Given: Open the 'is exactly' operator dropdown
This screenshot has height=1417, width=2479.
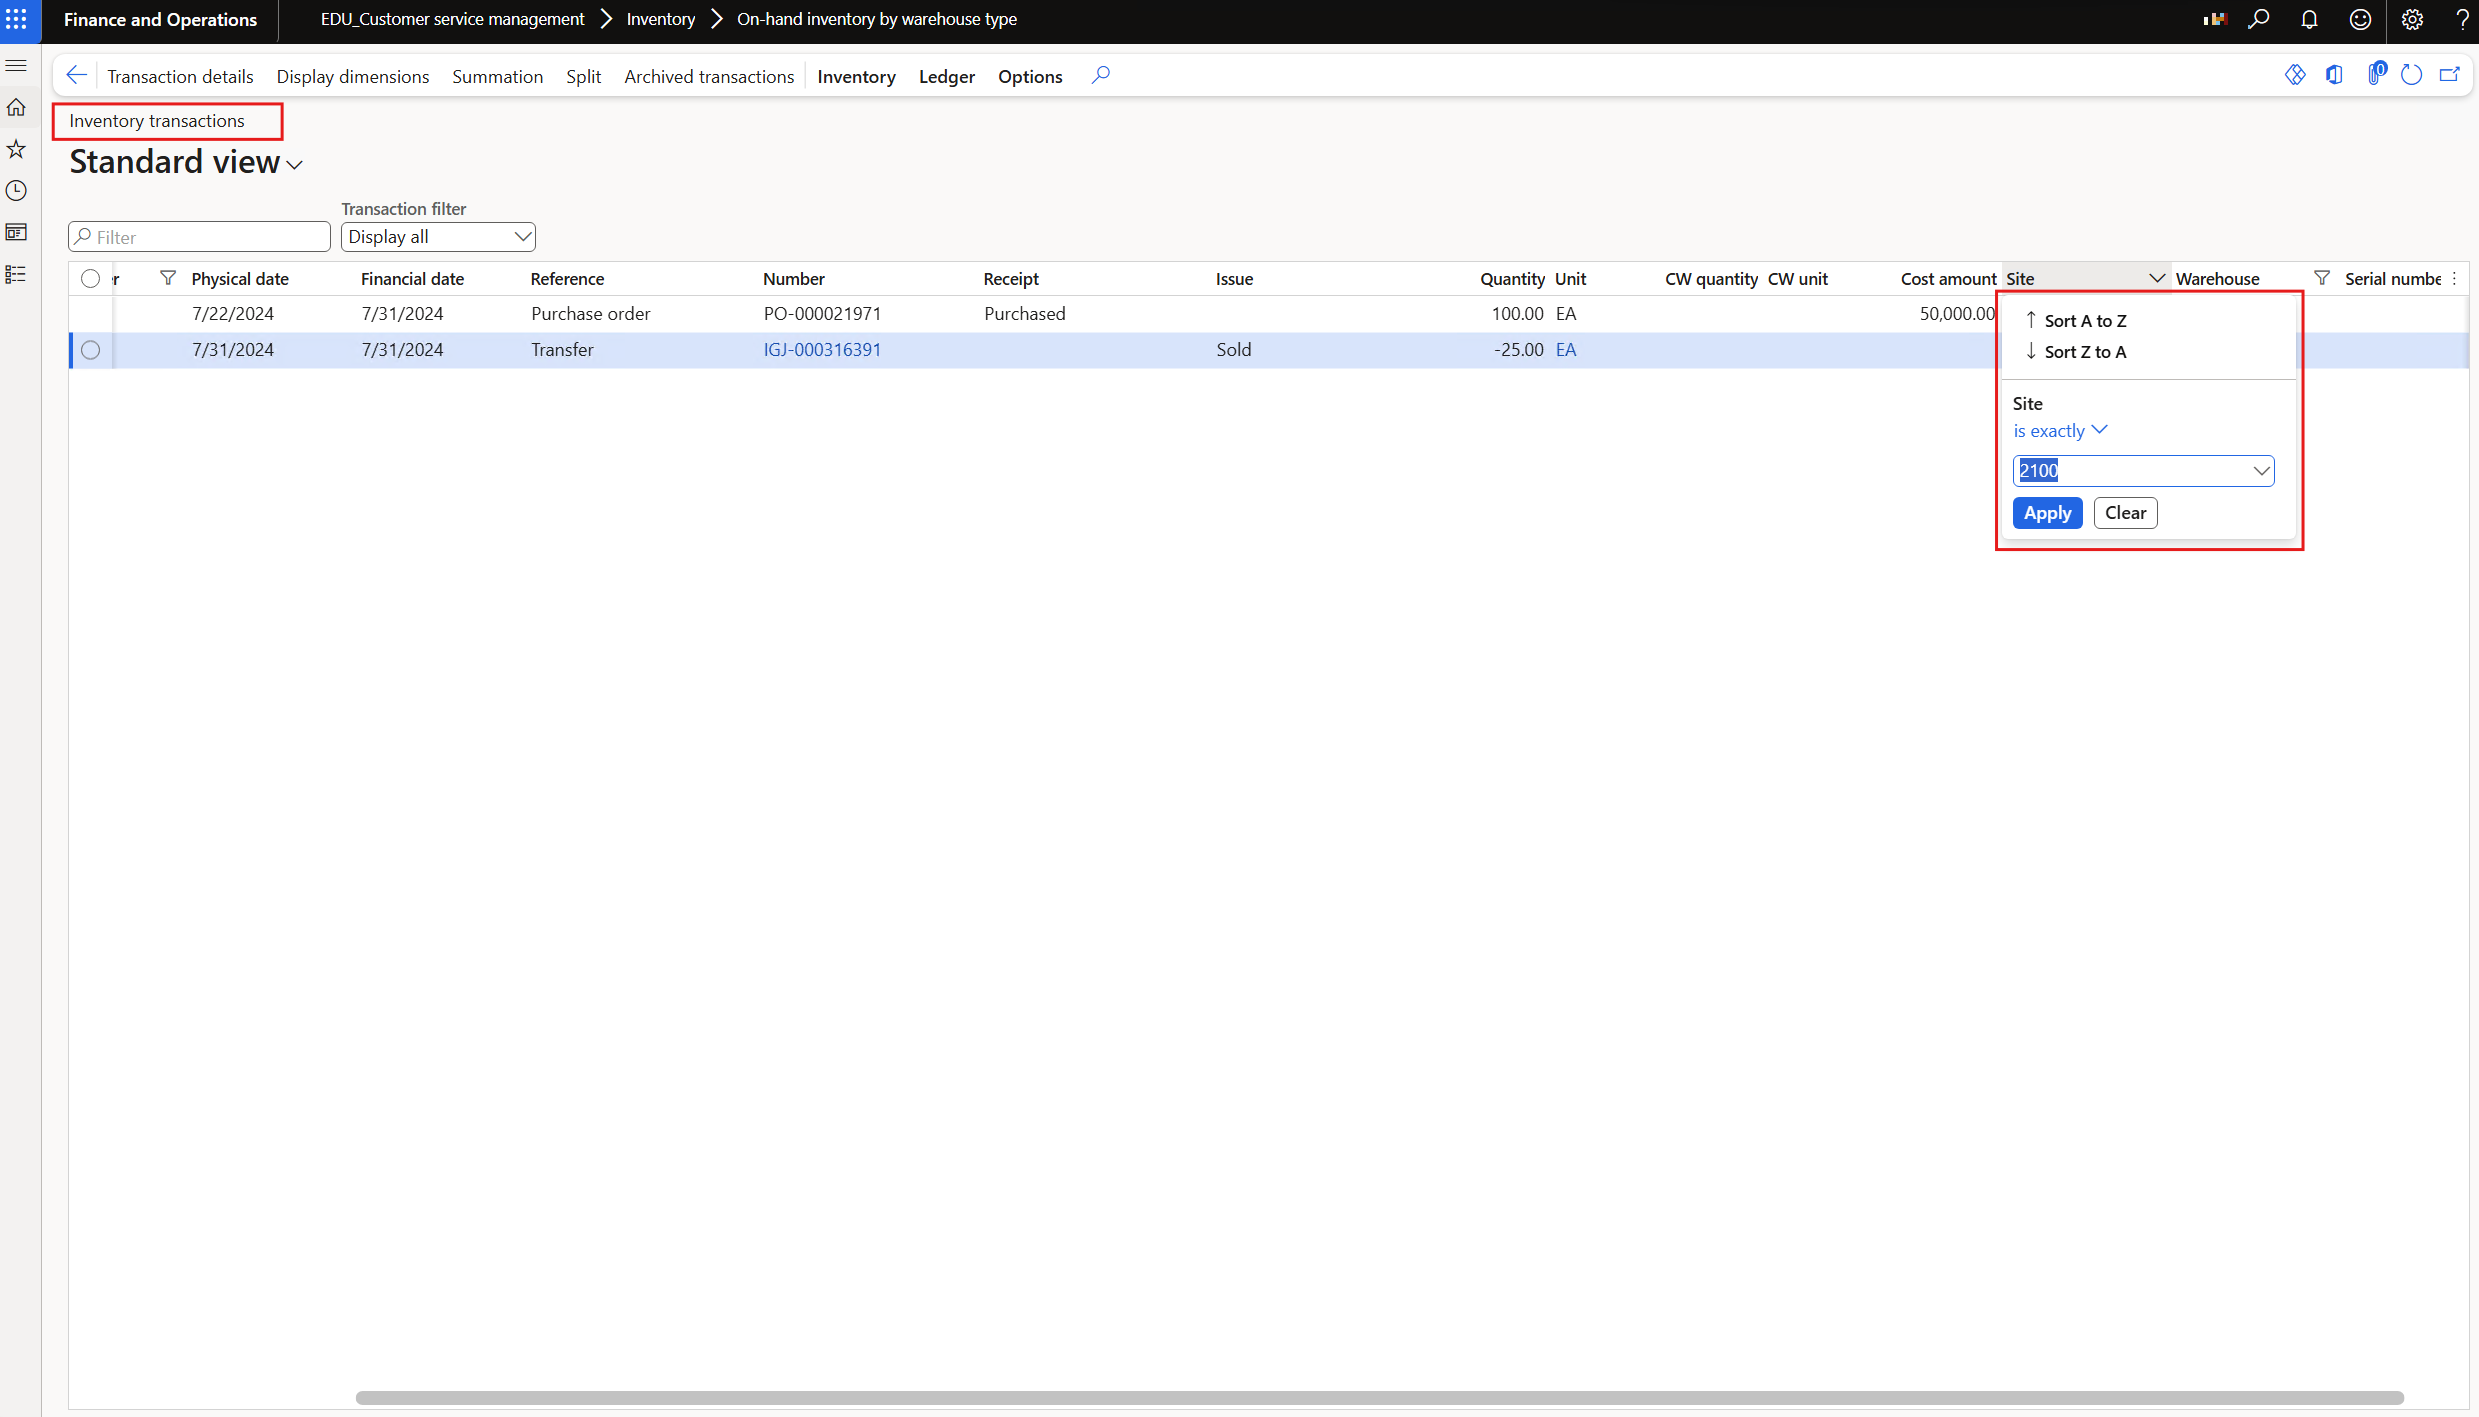Looking at the screenshot, I should click(2060, 431).
